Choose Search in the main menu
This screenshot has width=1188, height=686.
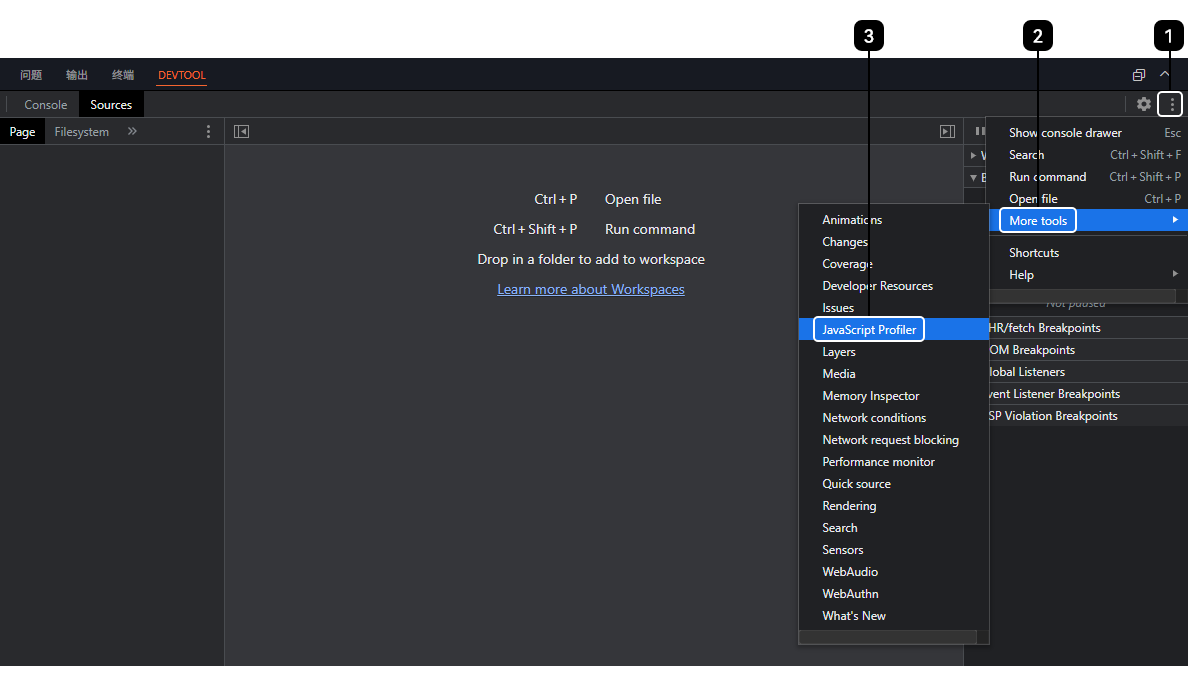tap(1088, 155)
